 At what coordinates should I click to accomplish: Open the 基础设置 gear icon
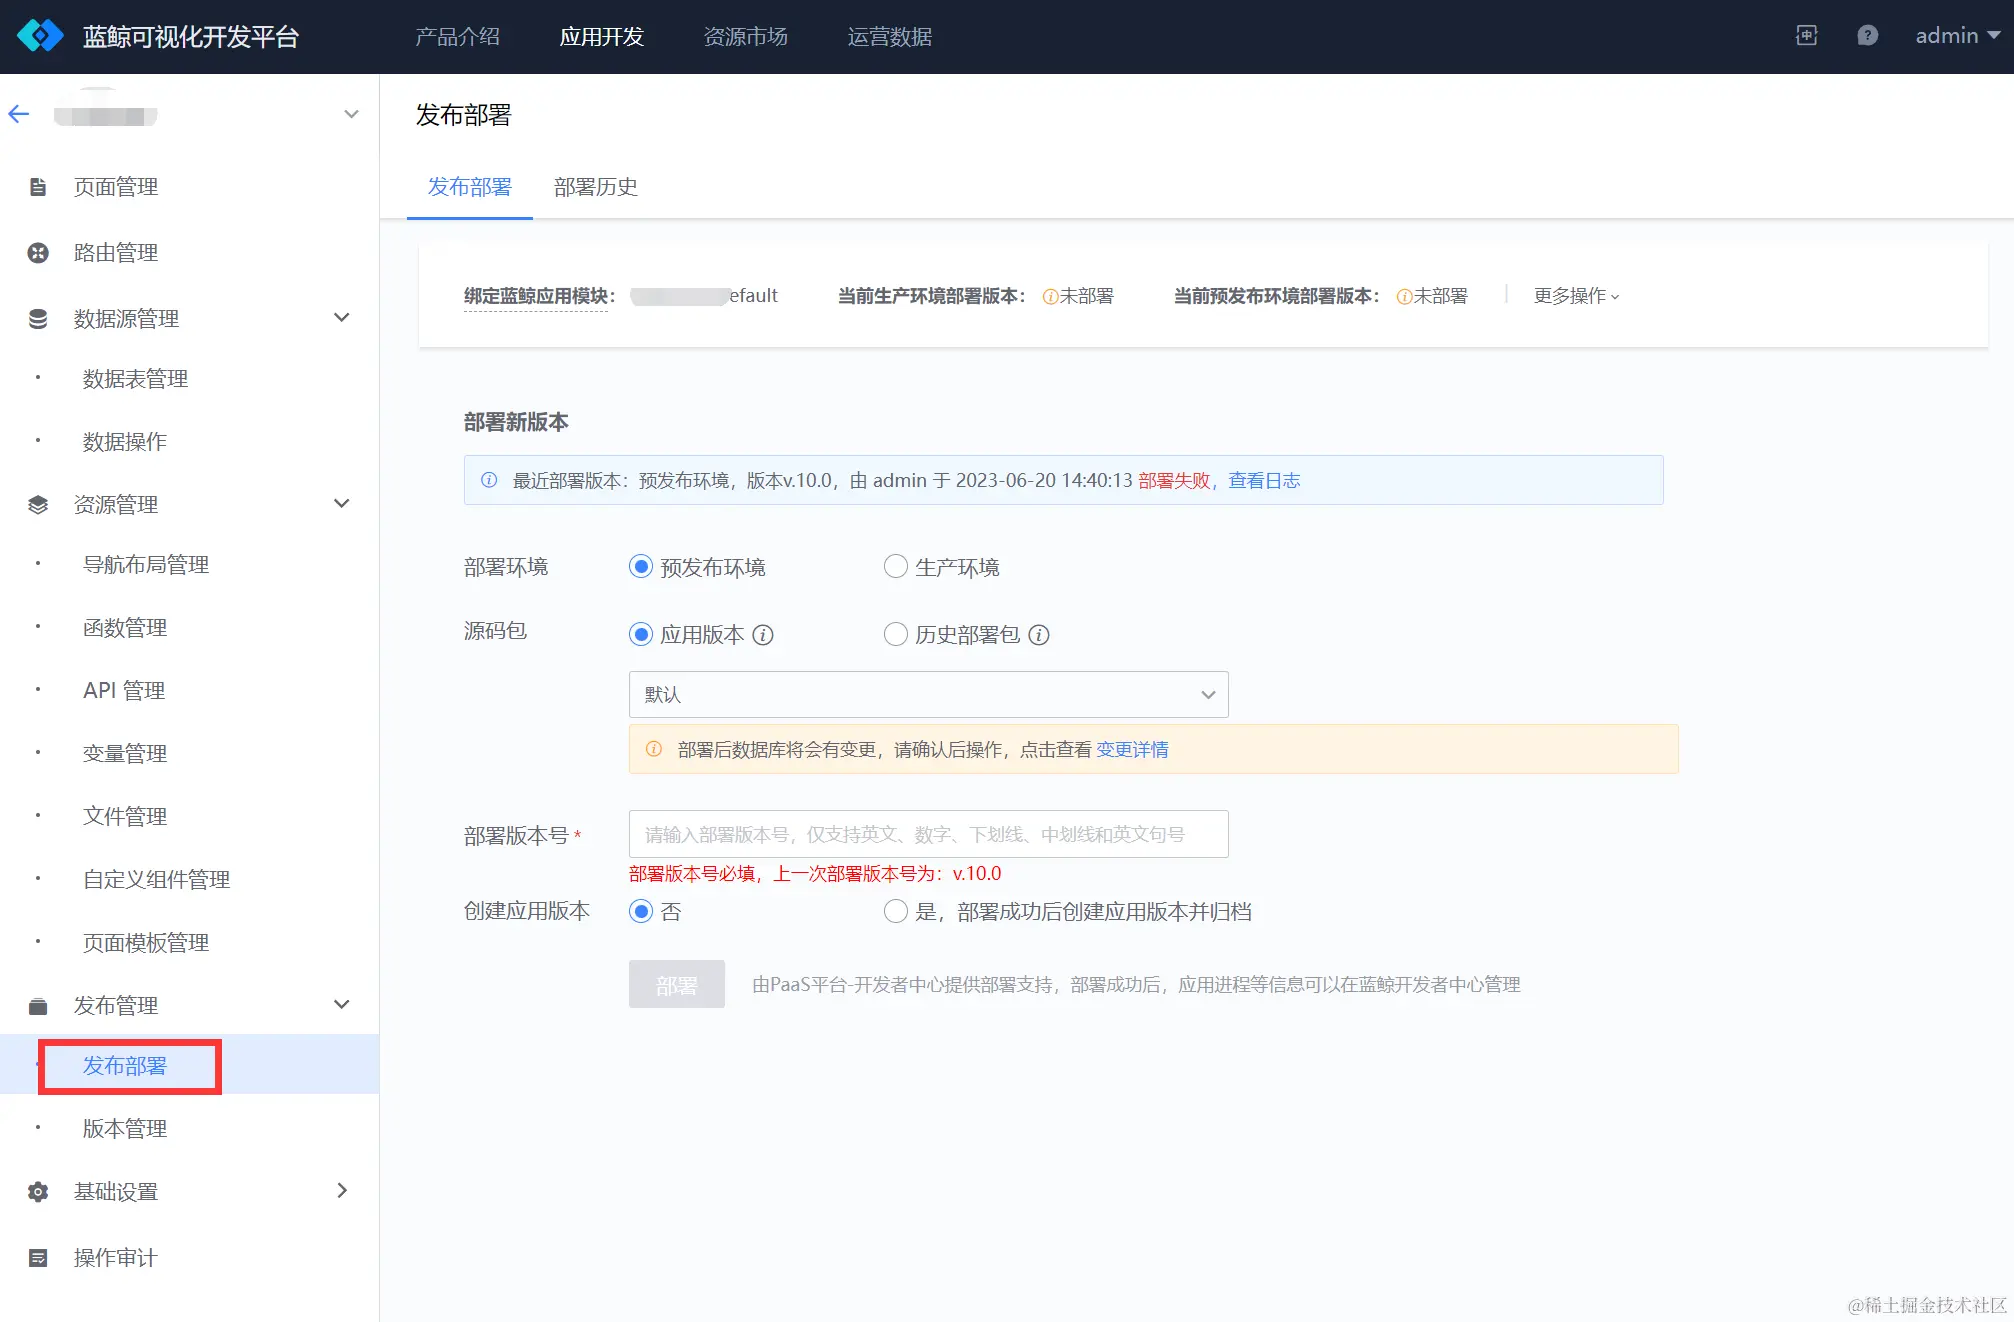(38, 1191)
